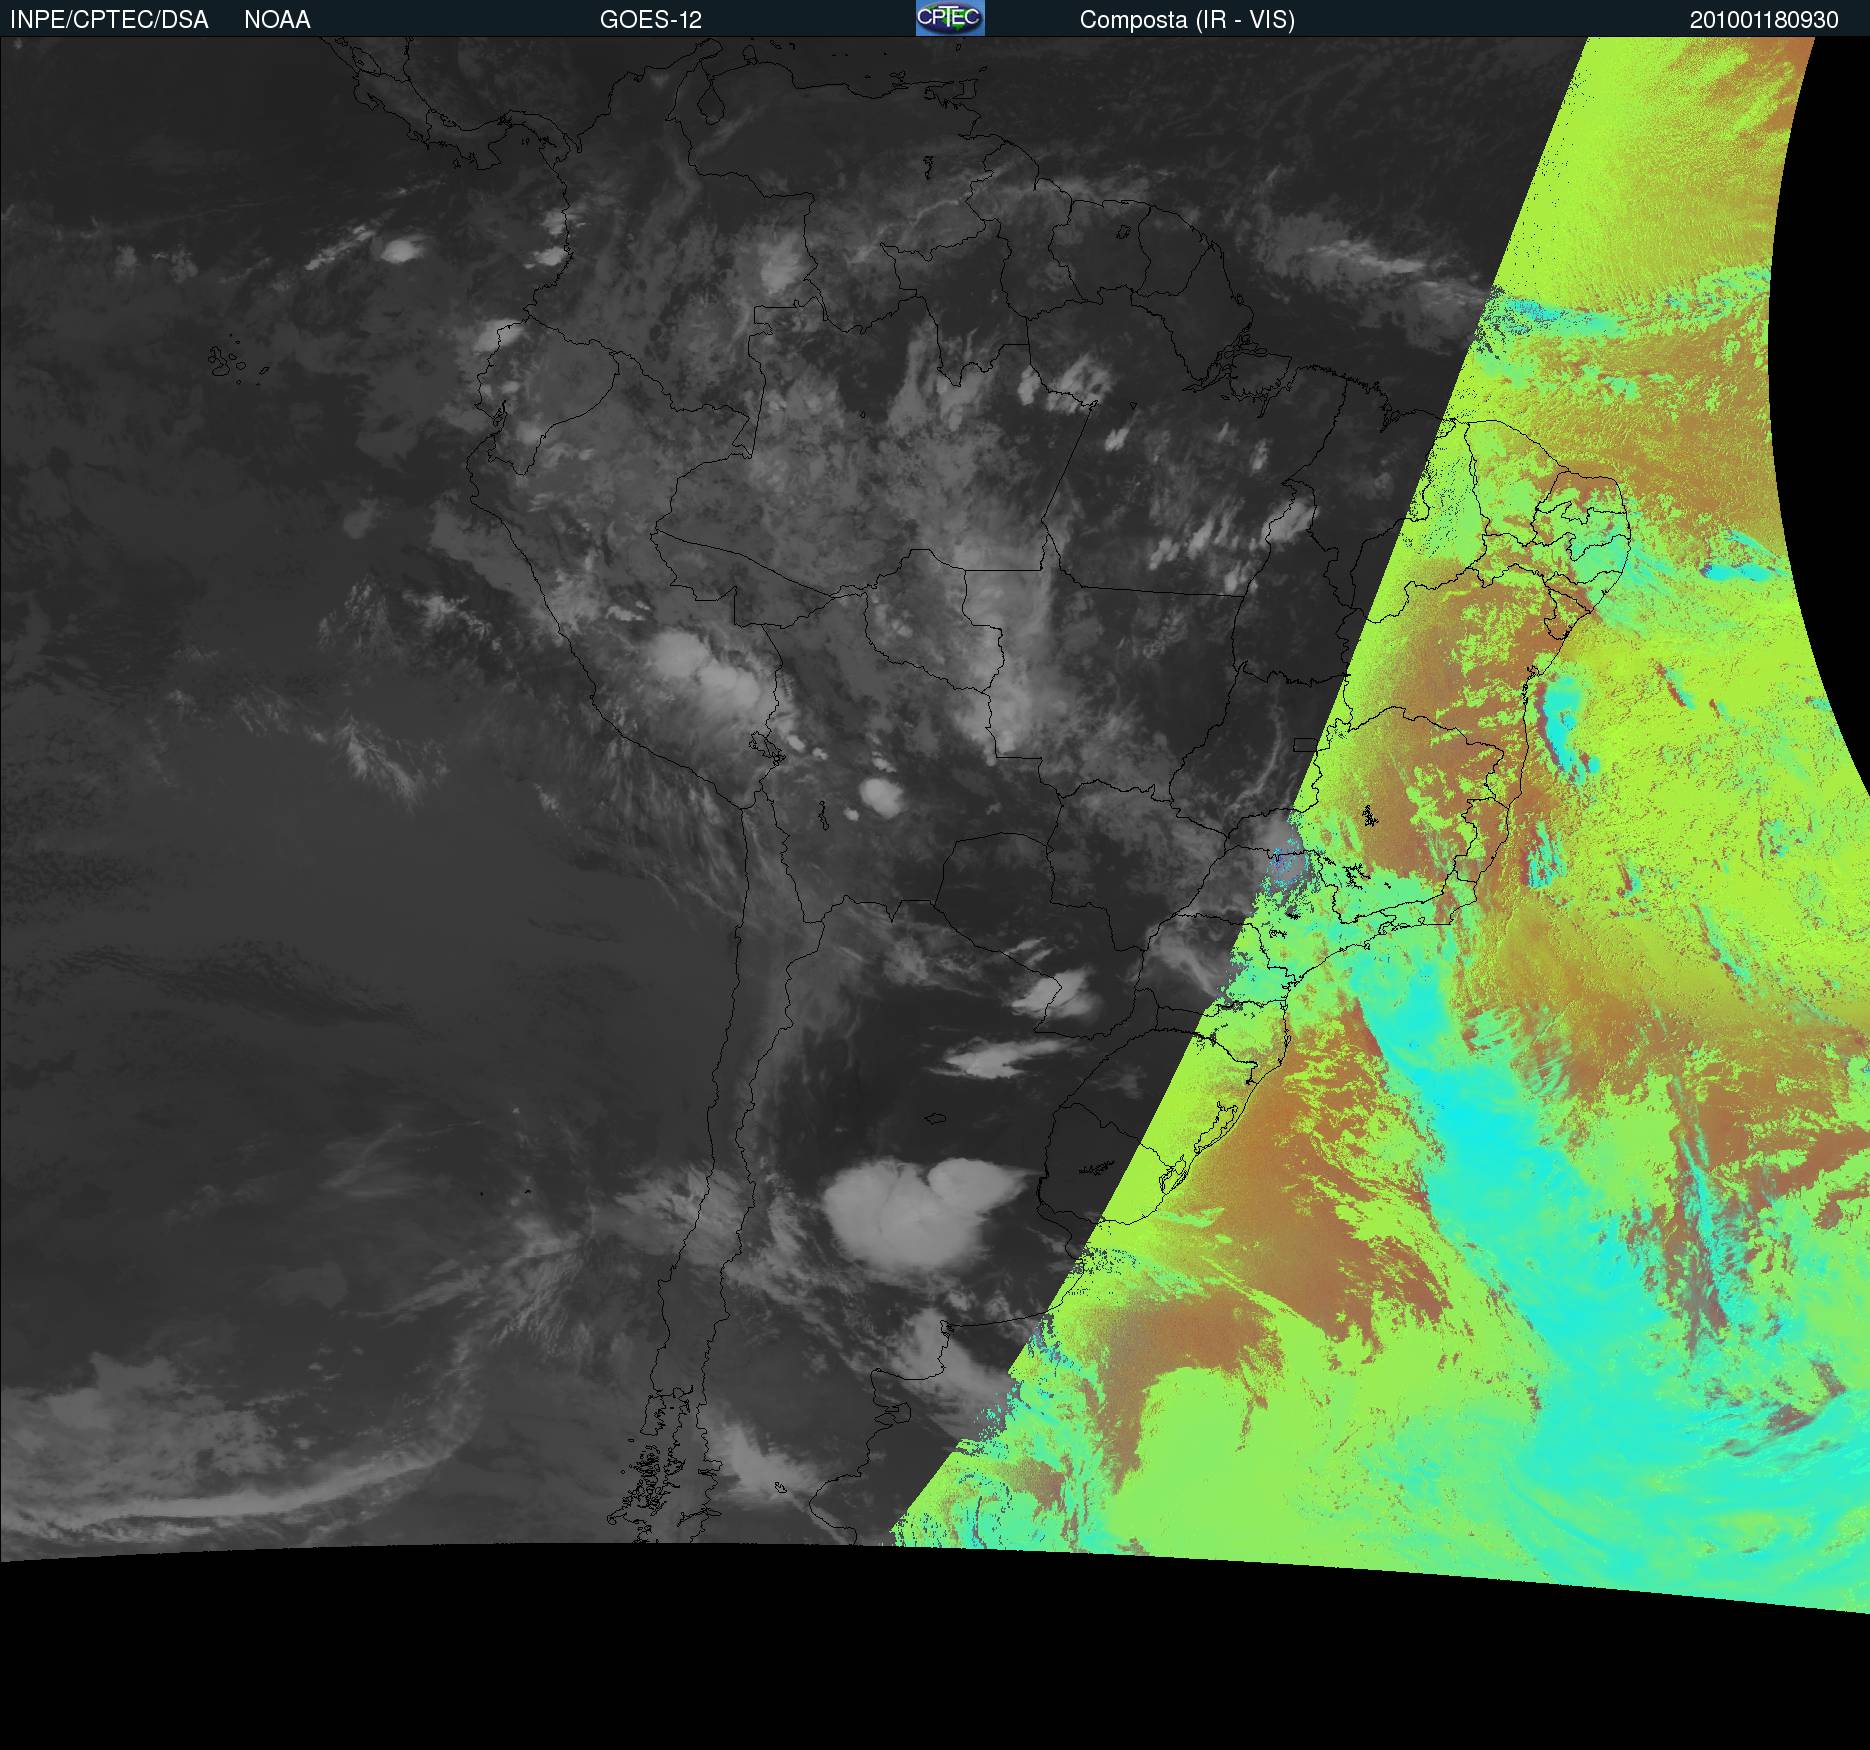
Task: Click the Composta (IR - VIS) title
Action: point(1187,20)
